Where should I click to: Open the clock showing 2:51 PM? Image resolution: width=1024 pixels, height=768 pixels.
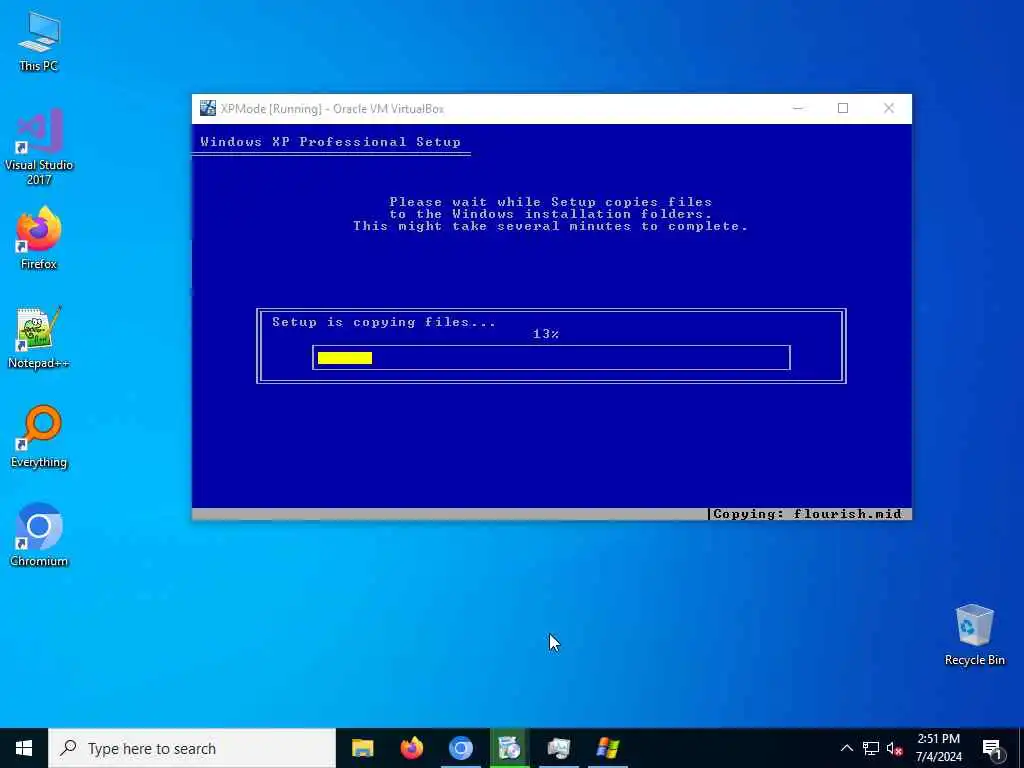(938, 748)
